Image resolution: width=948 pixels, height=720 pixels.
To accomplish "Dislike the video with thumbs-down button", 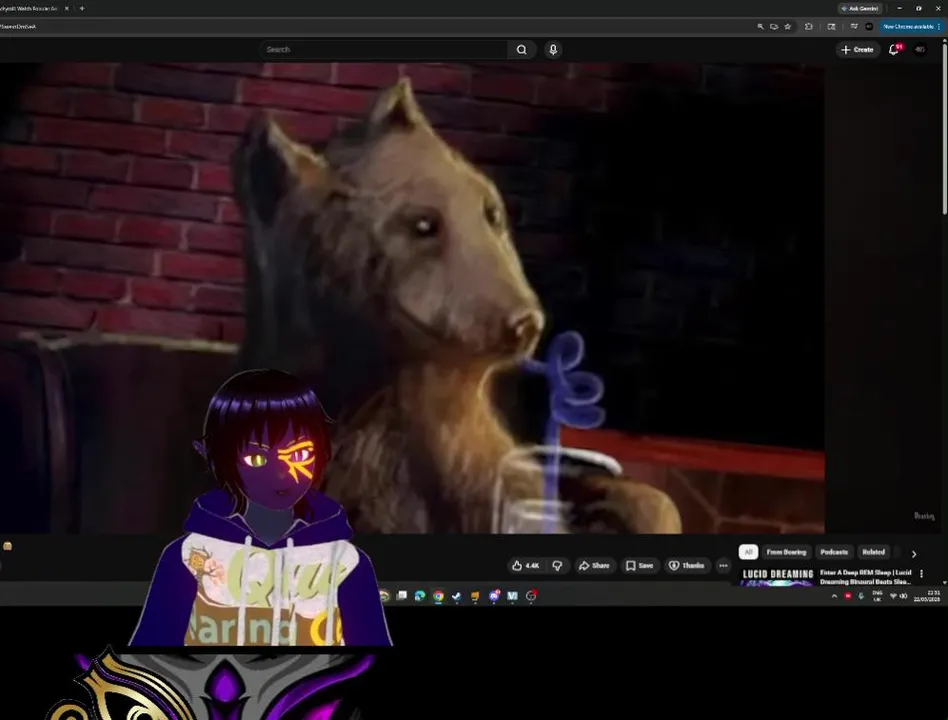I will (557, 565).
